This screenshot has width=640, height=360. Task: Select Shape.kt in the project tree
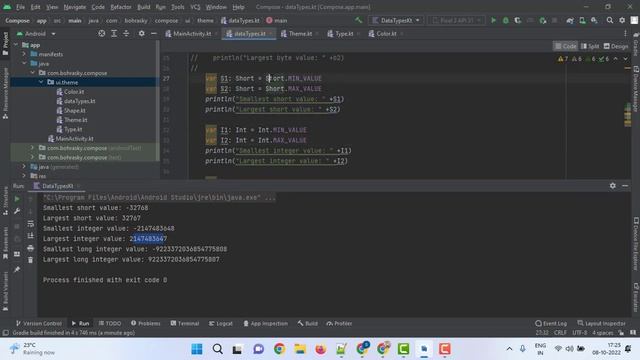[71, 110]
